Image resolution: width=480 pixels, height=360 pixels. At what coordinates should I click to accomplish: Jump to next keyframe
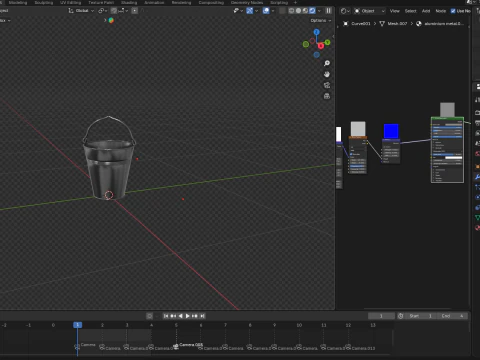pos(195,316)
